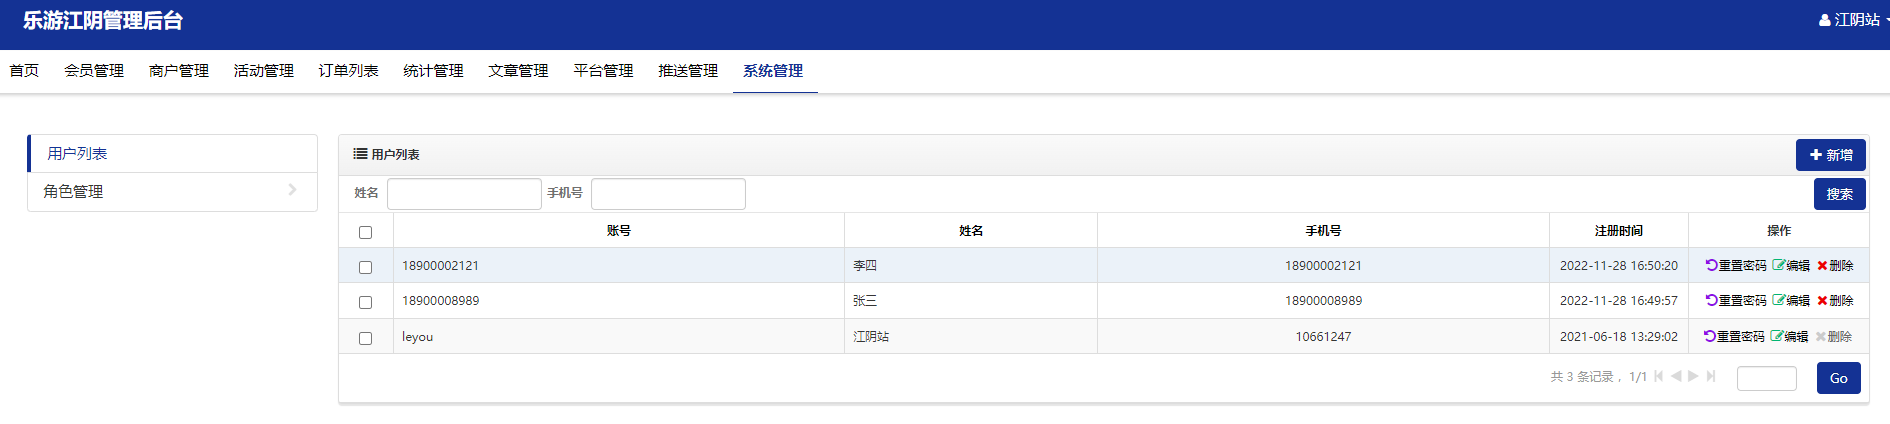Viewport: 1890px width, 424px height.
Task: Open 统计管理 menu tab
Action: click(434, 71)
